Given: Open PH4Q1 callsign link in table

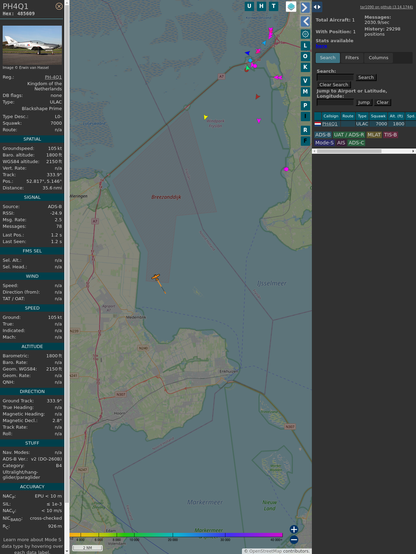Looking at the screenshot, I should pos(330,124).
